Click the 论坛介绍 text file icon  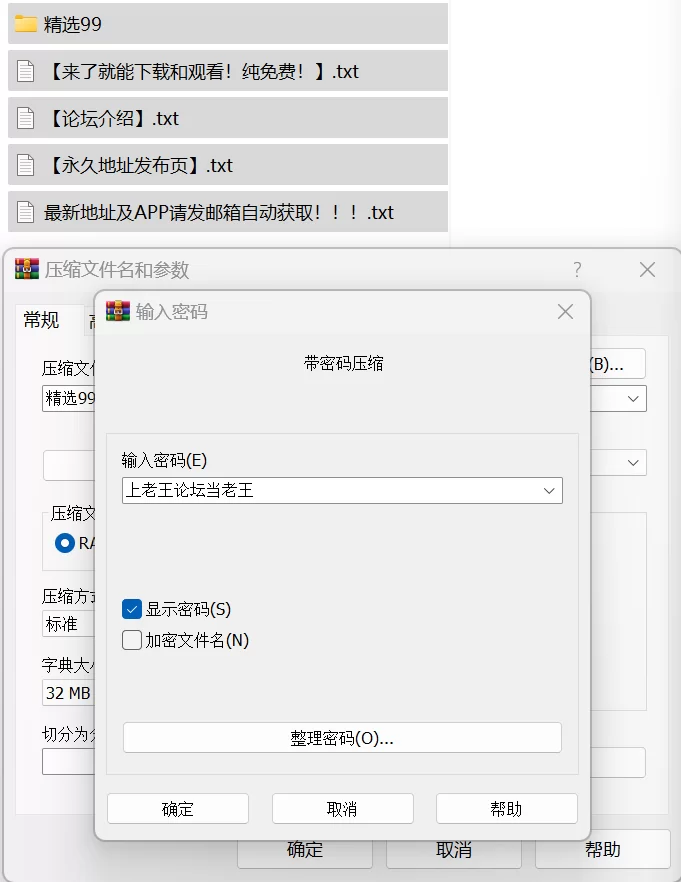coord(26,118)
